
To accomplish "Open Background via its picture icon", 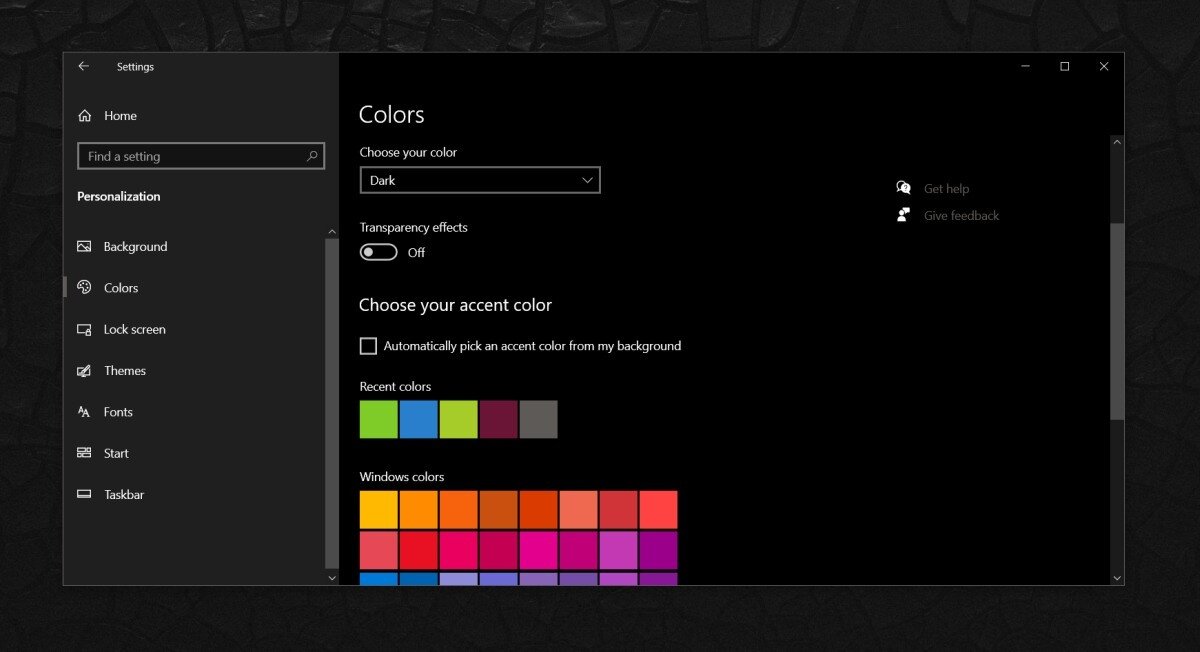I will tap(85, 247).
